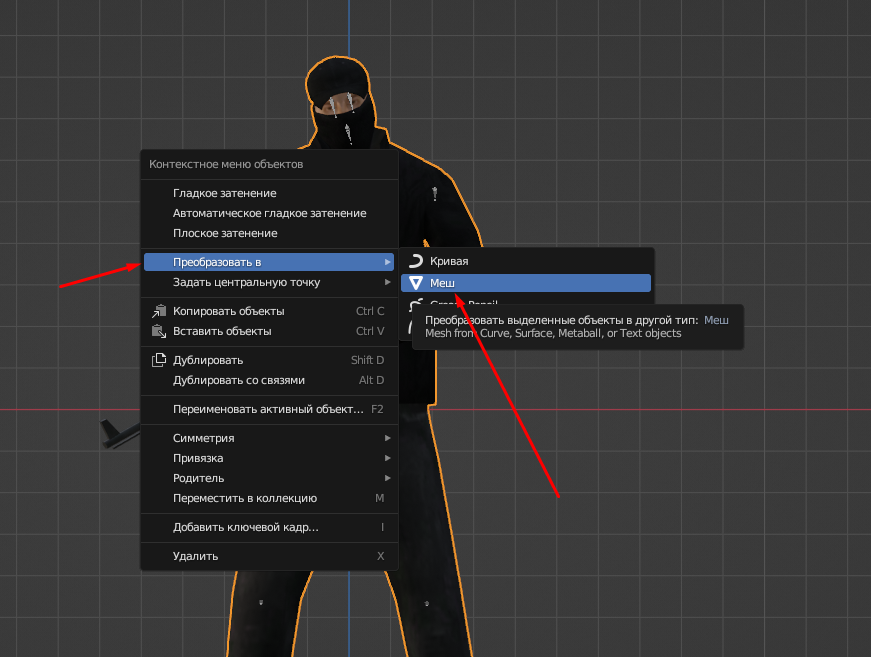Screen dimensions: 871x657
Task: Choose Добавить ключевой кадр option
Action: 246,527
